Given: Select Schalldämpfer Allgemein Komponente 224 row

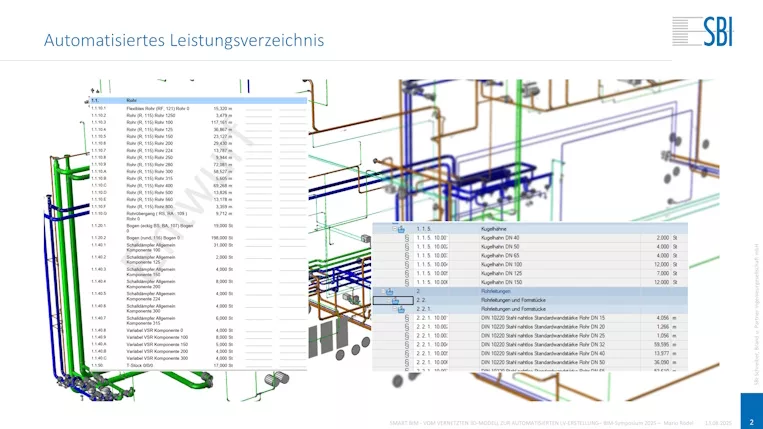Looking at the screenshot, I should (199, 296).
